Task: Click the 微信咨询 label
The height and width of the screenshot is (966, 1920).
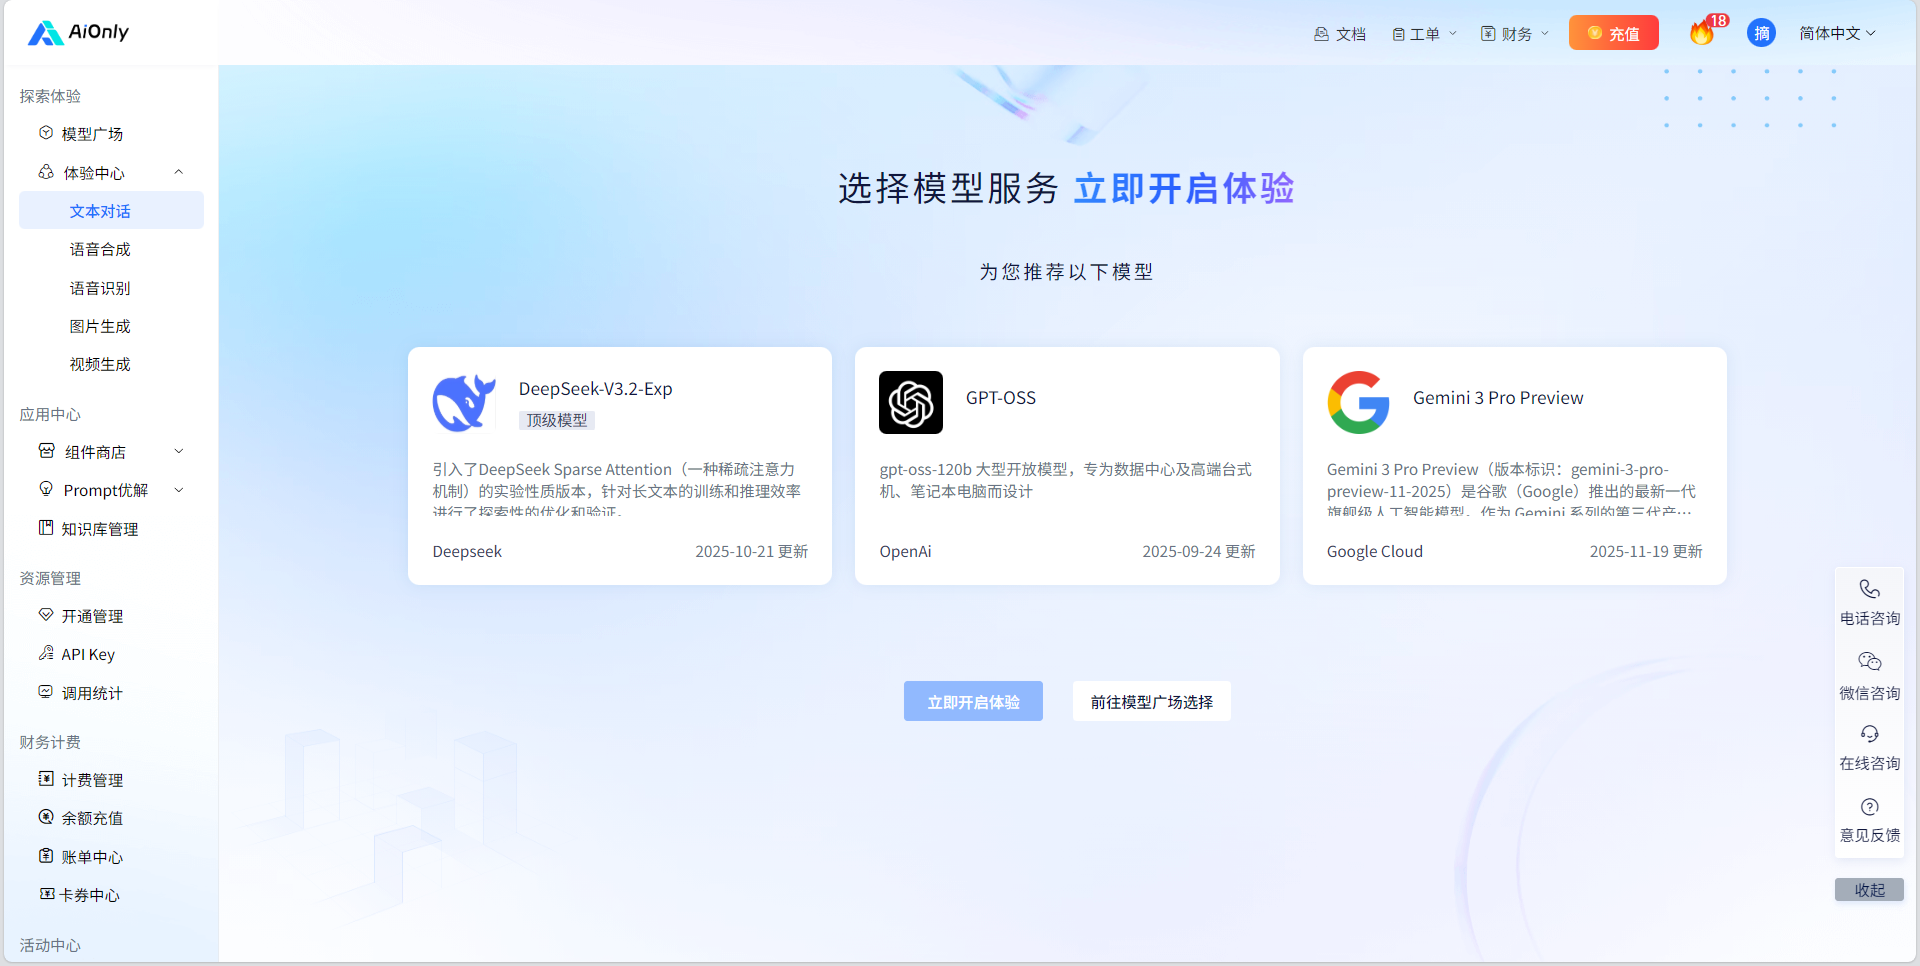Action: [1869, 693]
